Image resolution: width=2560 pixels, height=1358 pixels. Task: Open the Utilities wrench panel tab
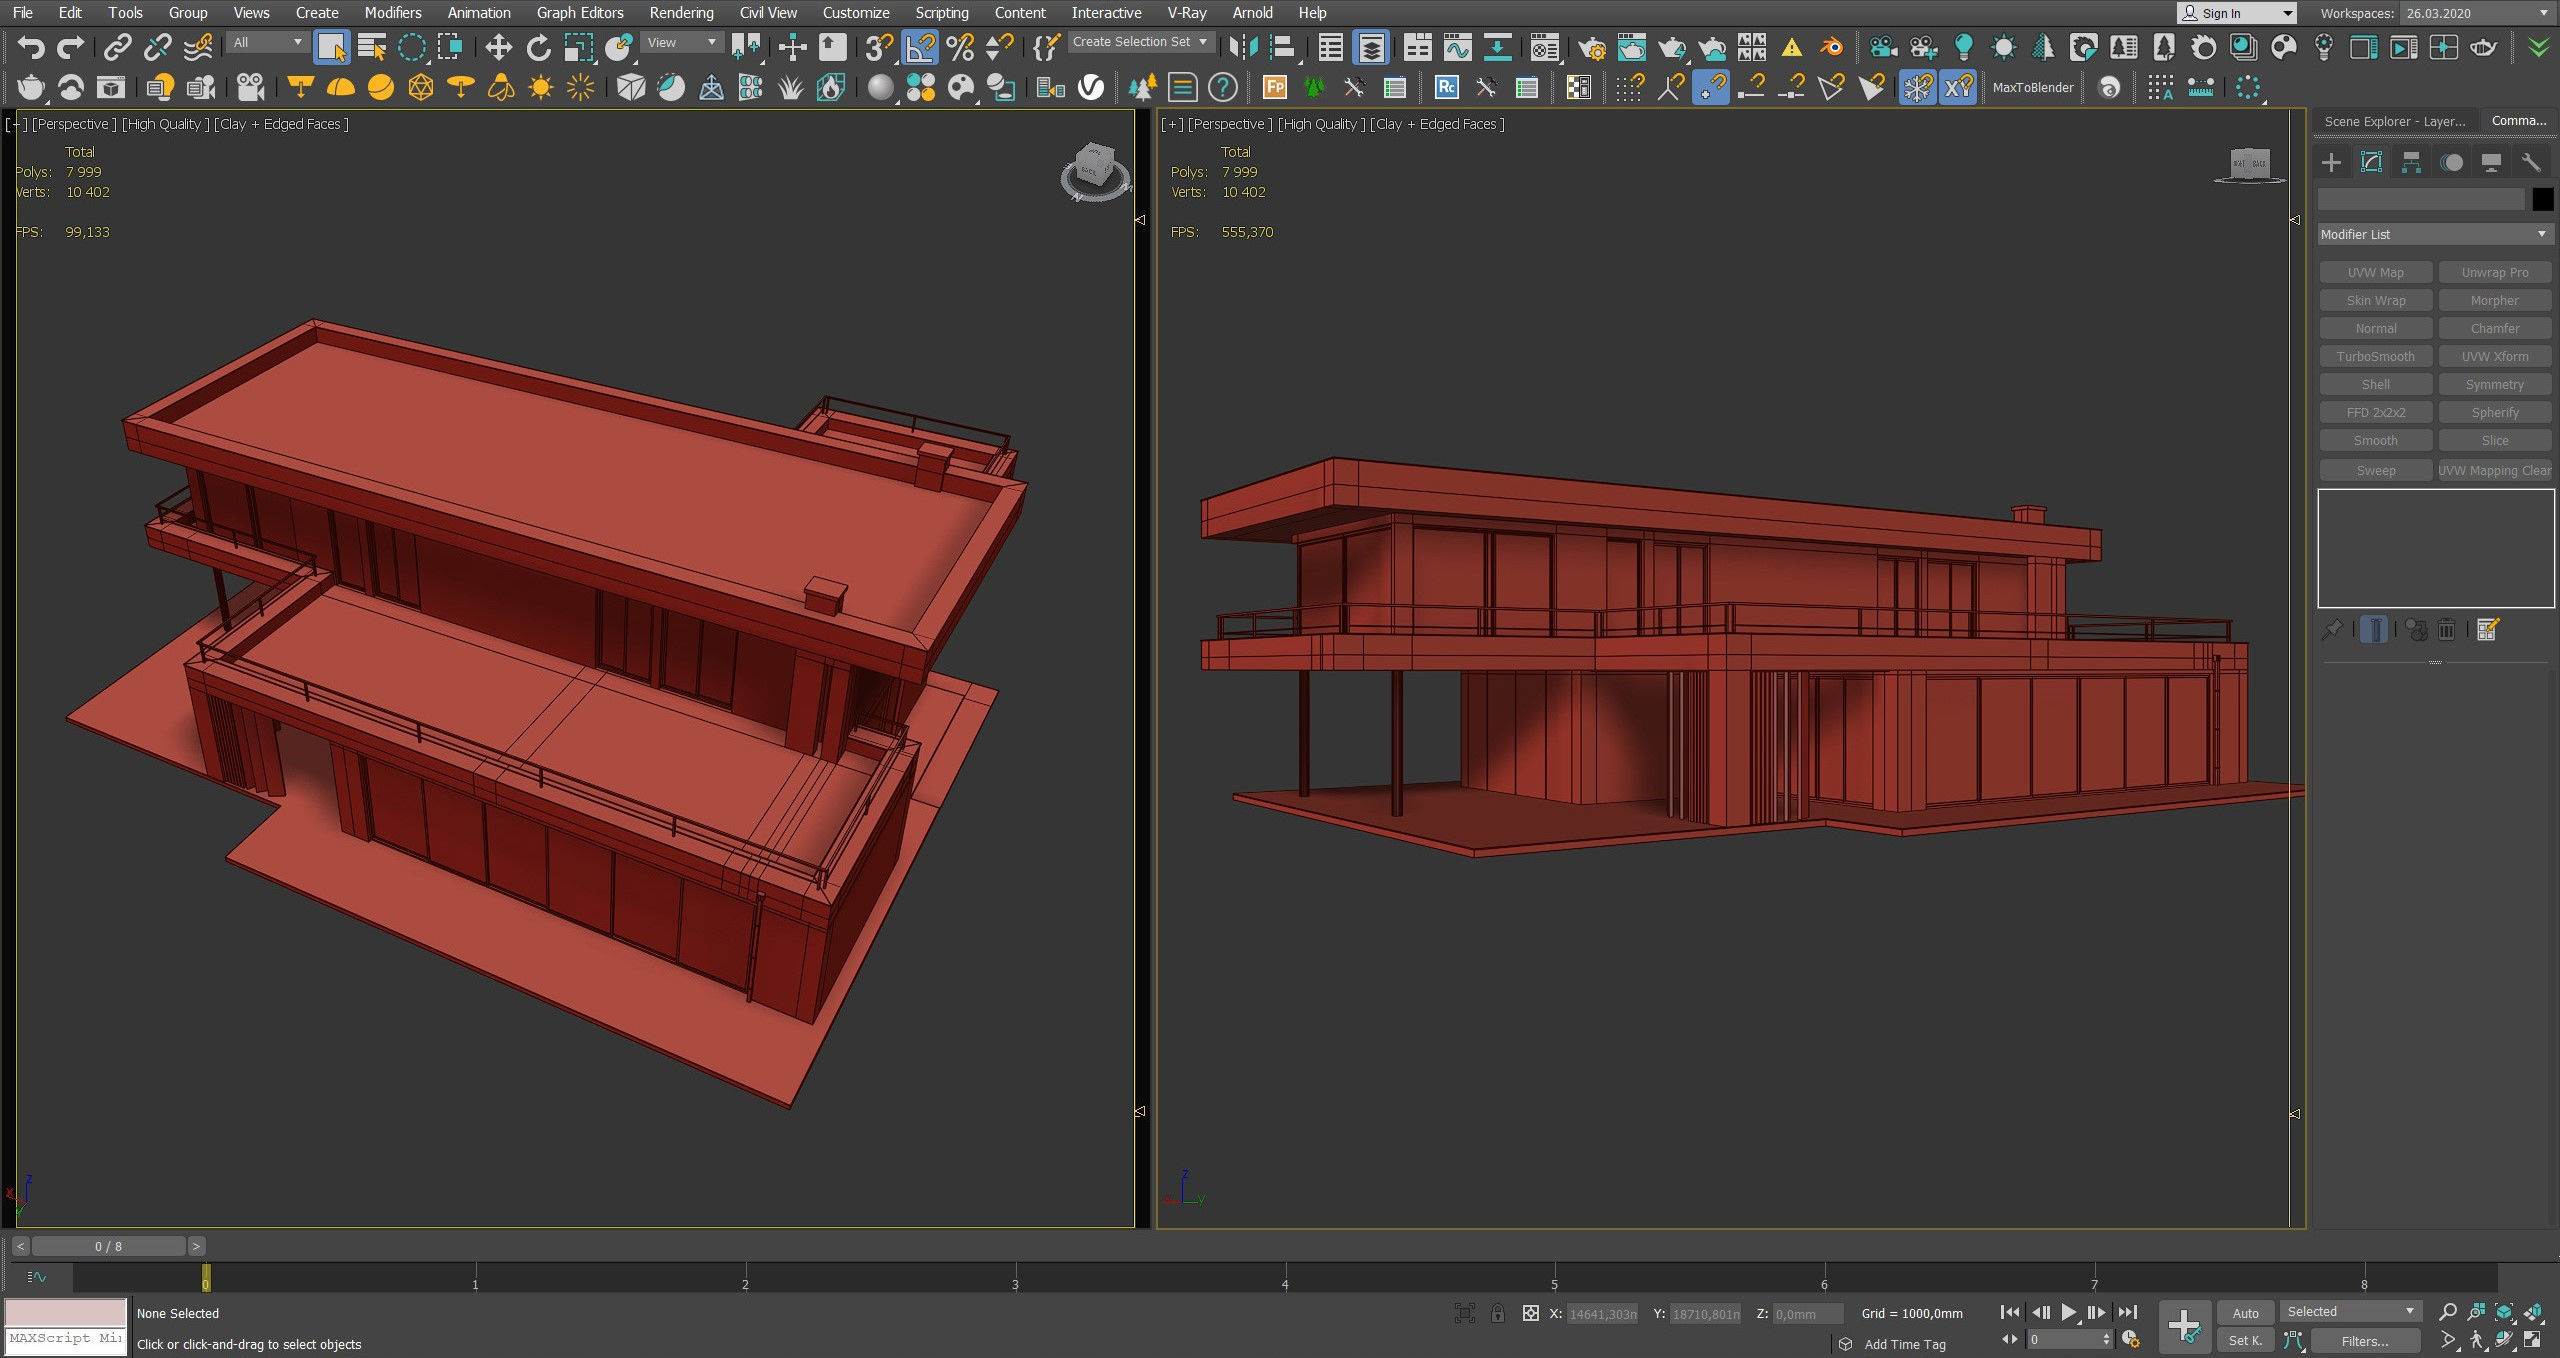point(2531,162)
